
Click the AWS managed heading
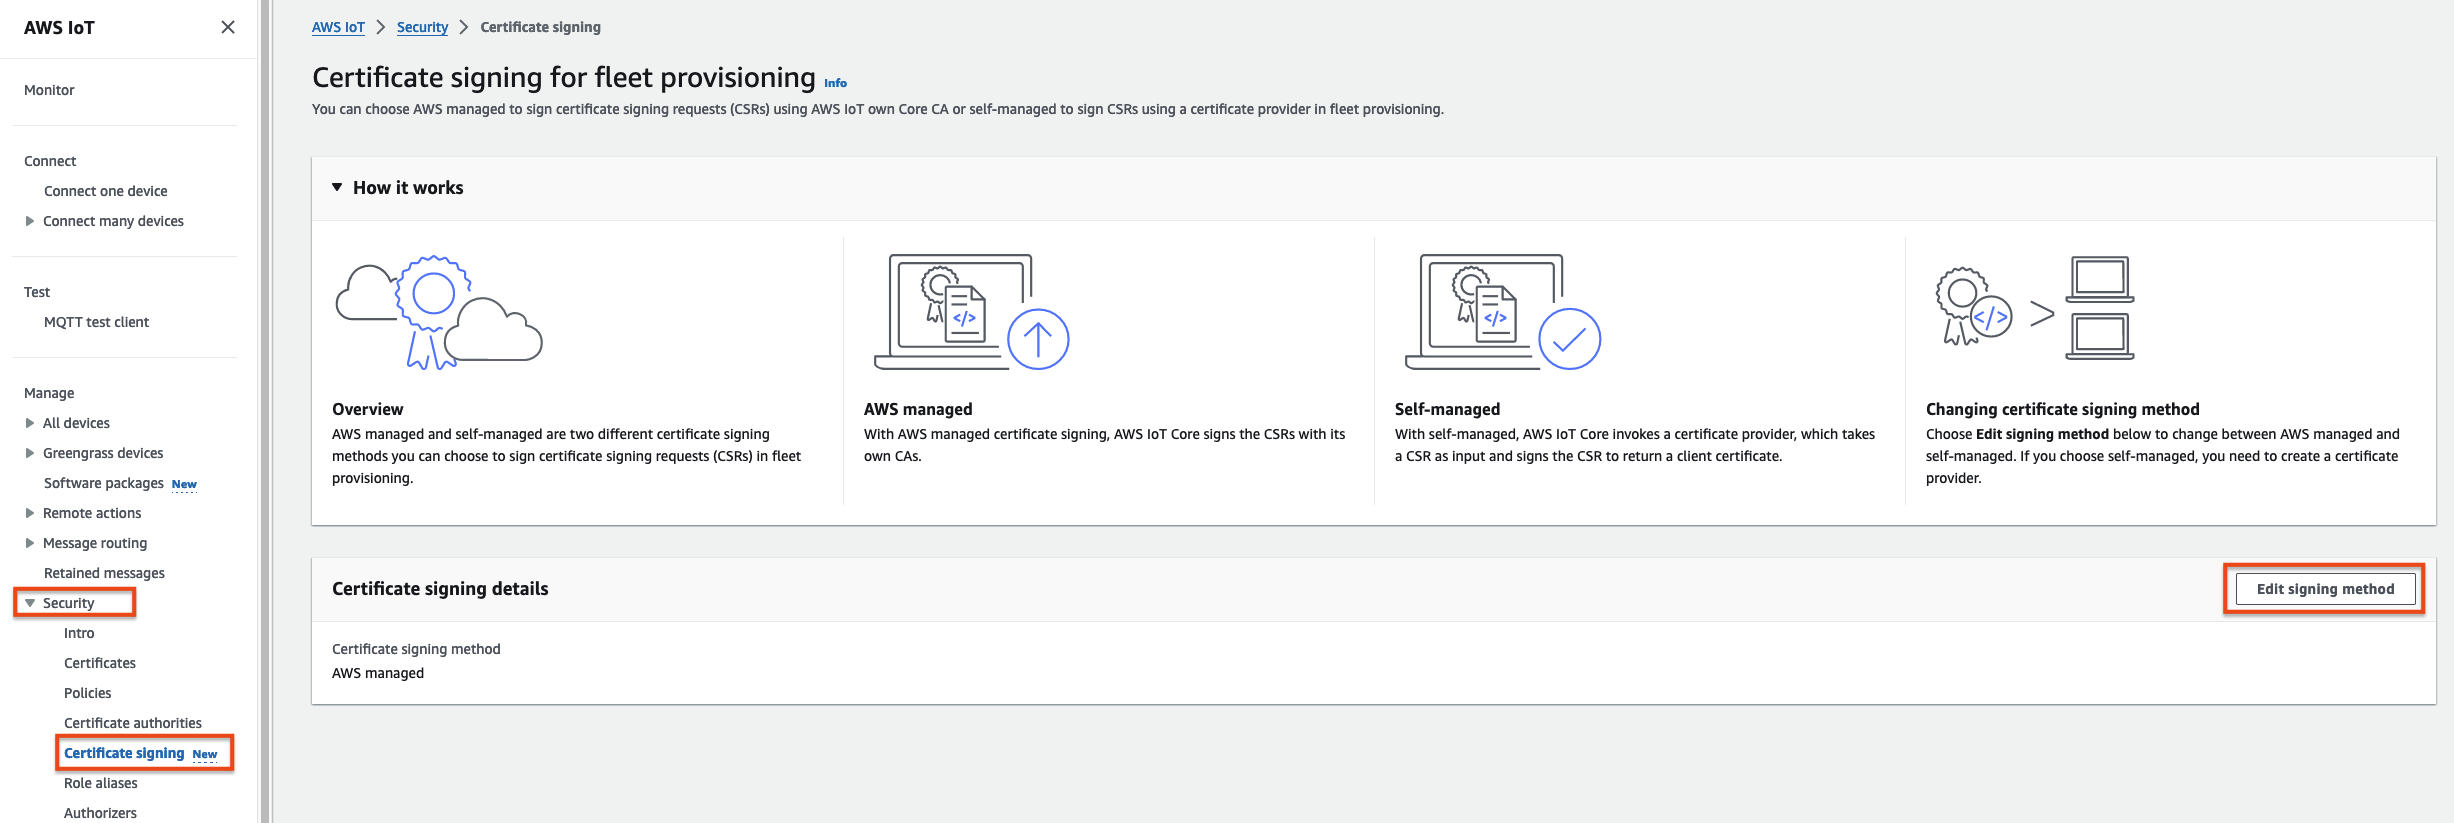pyautogui.click(x=918, y=409)
